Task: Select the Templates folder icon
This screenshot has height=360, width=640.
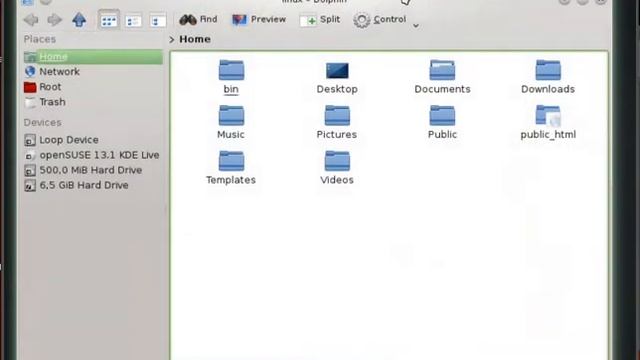Action: [x=231, y=161]
